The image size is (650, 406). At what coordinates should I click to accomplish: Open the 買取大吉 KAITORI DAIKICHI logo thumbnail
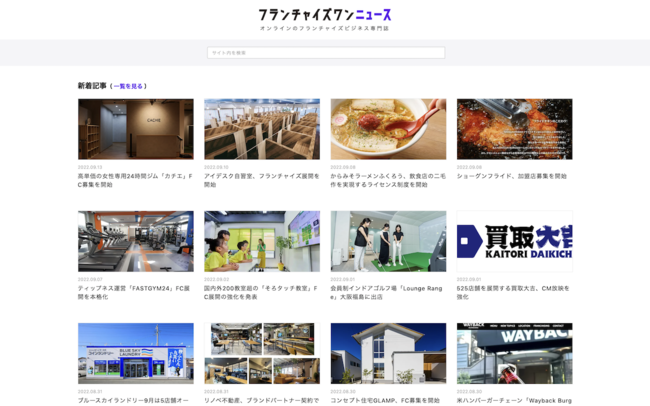point(514,241)
